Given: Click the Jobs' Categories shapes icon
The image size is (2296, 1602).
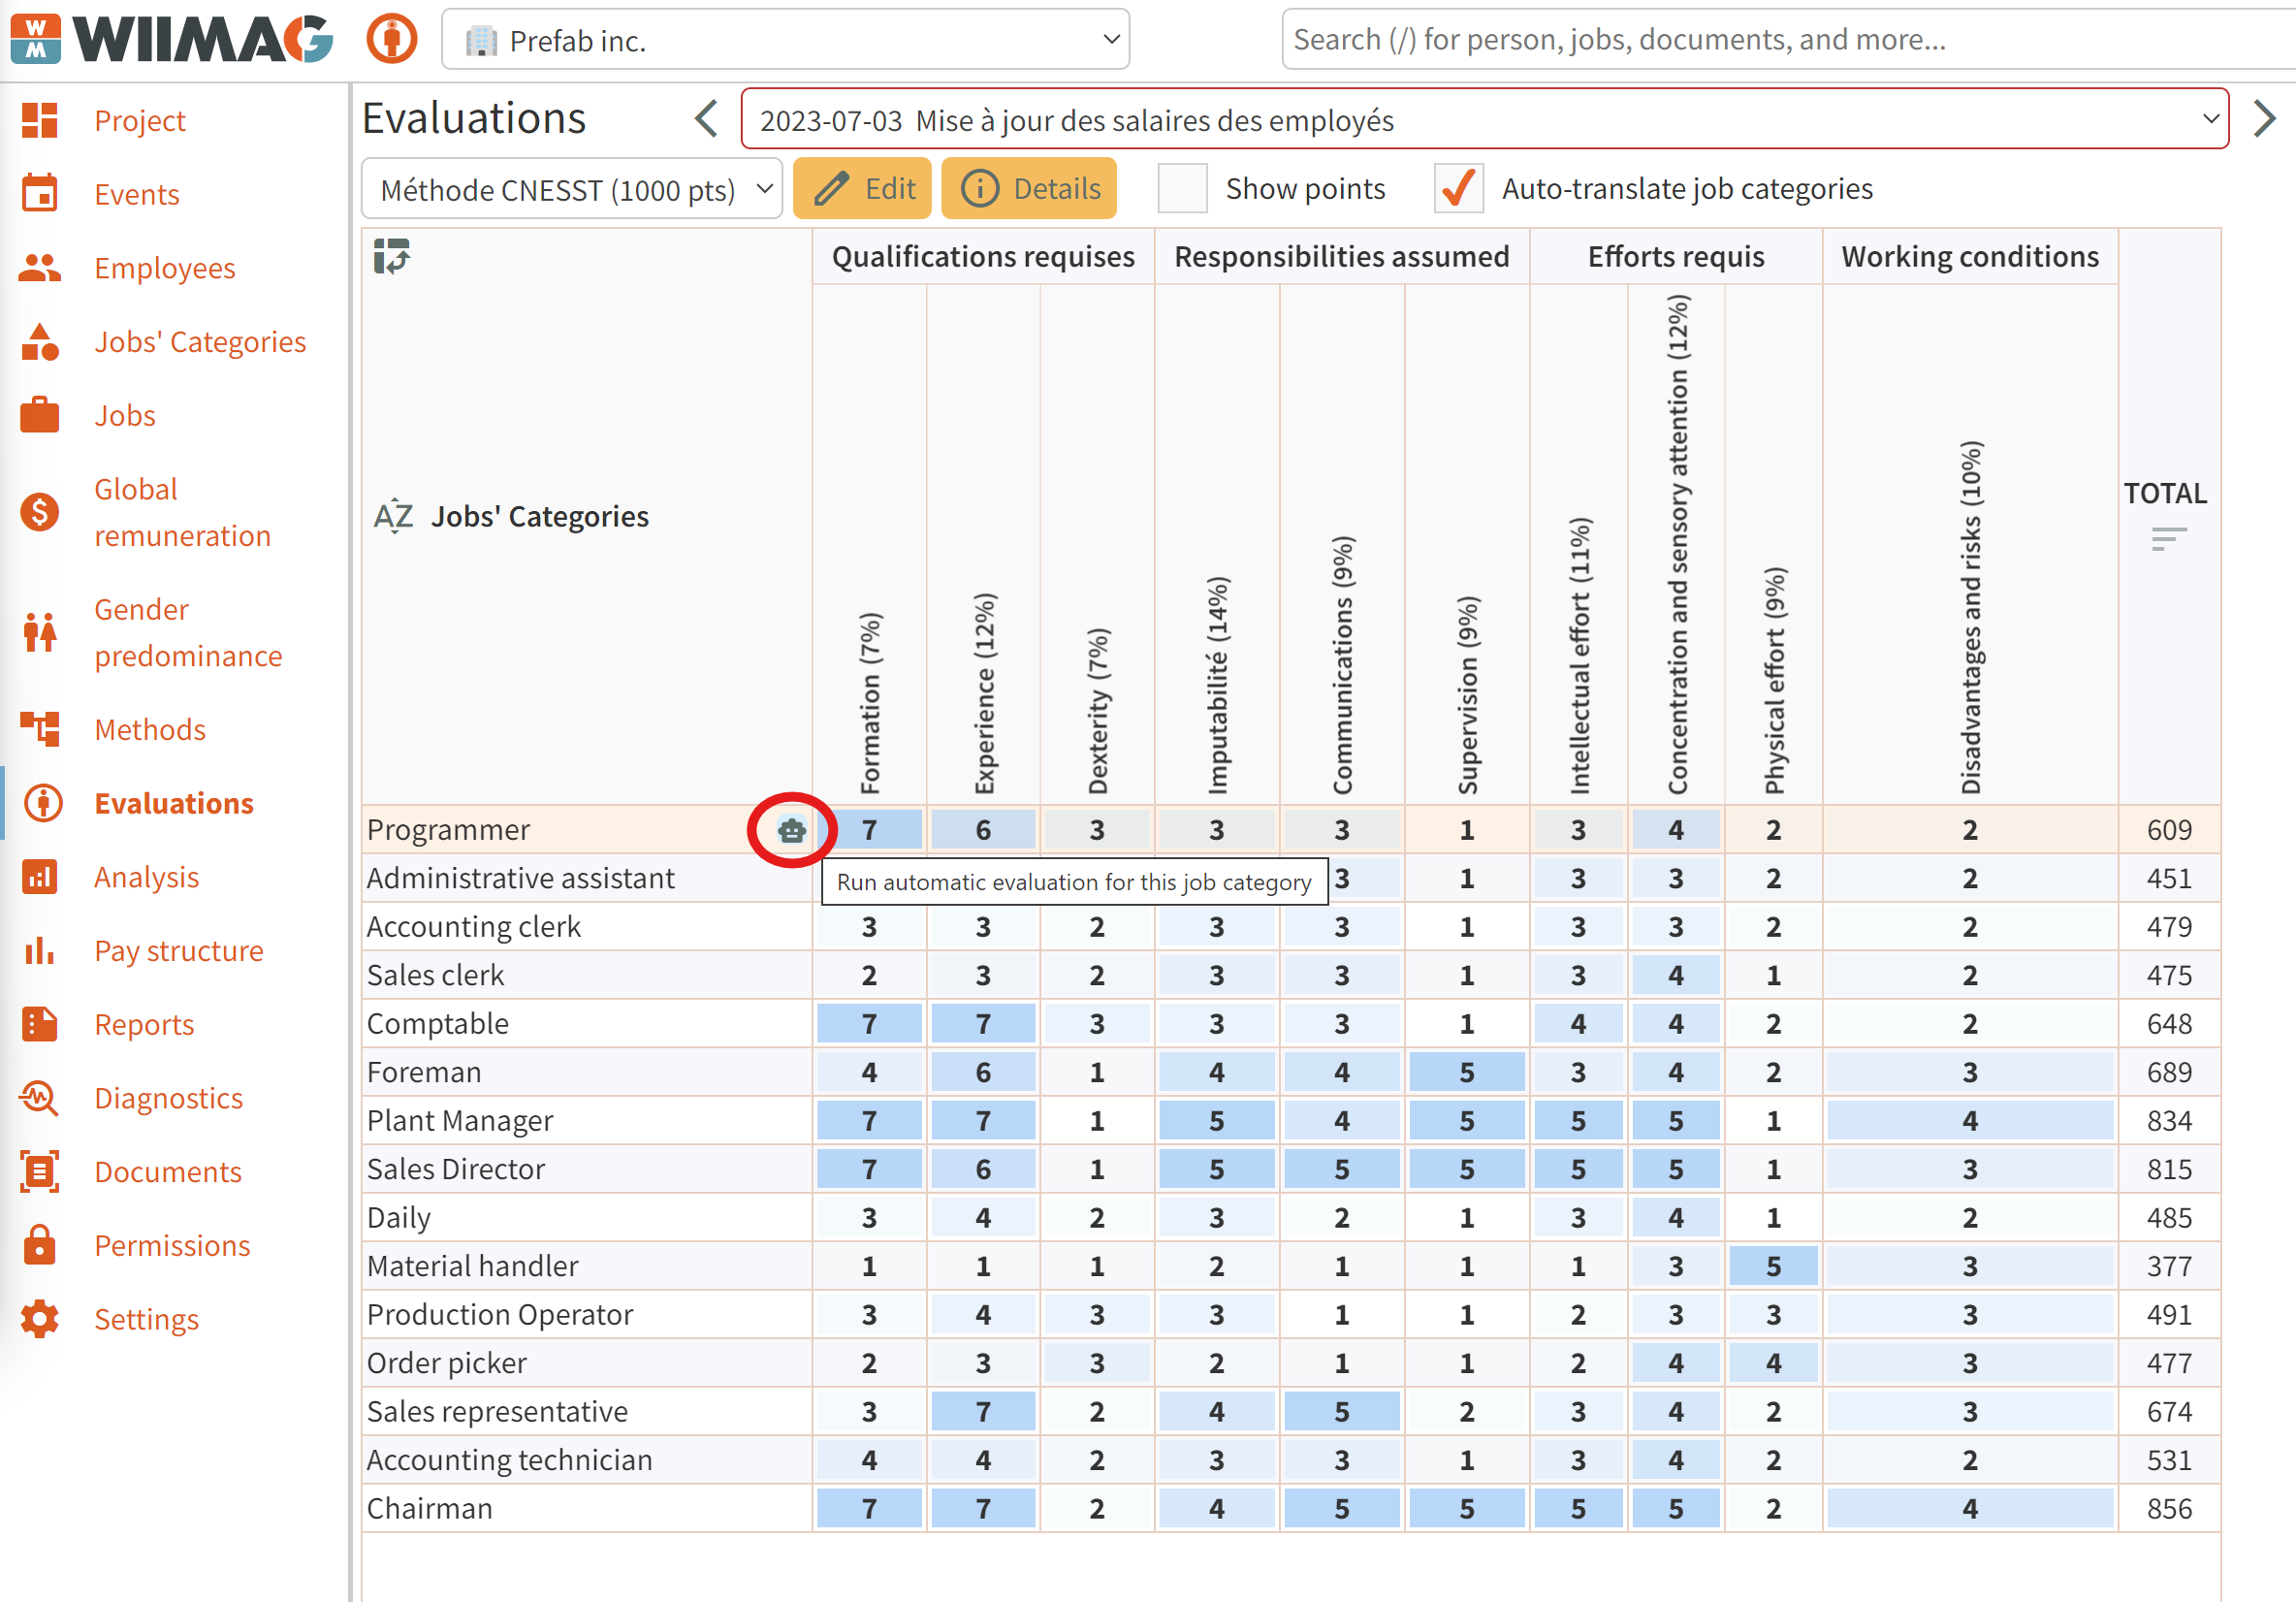Looking at the screenshot, I should (40, 341).
